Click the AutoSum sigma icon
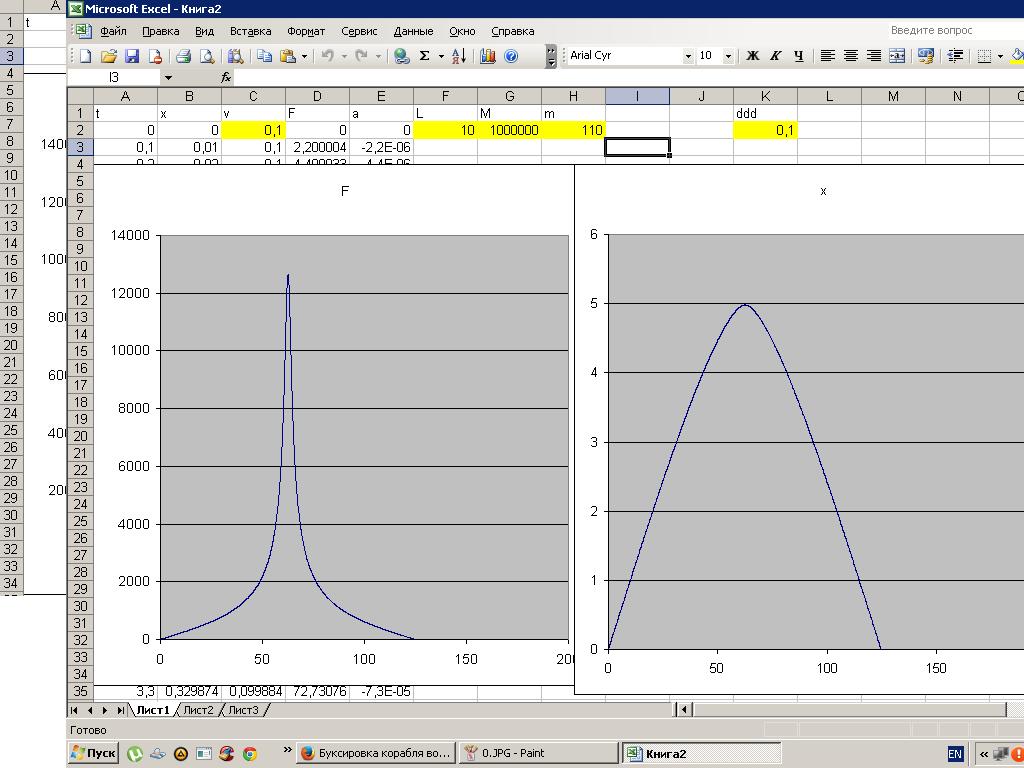This screenshot has width=1024, height=768. (x=424, y=56)
